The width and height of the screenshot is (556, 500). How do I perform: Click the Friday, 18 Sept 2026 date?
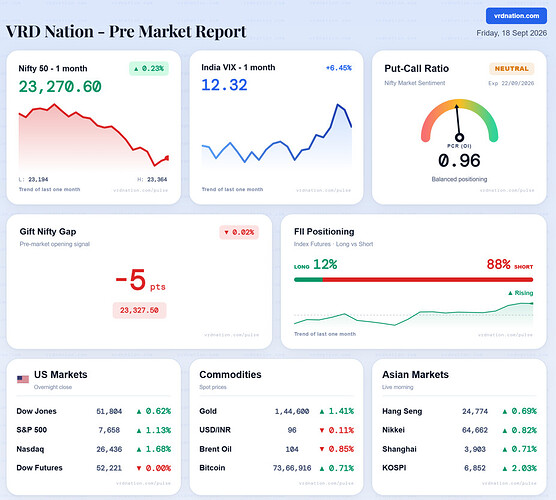coord(511,33)
